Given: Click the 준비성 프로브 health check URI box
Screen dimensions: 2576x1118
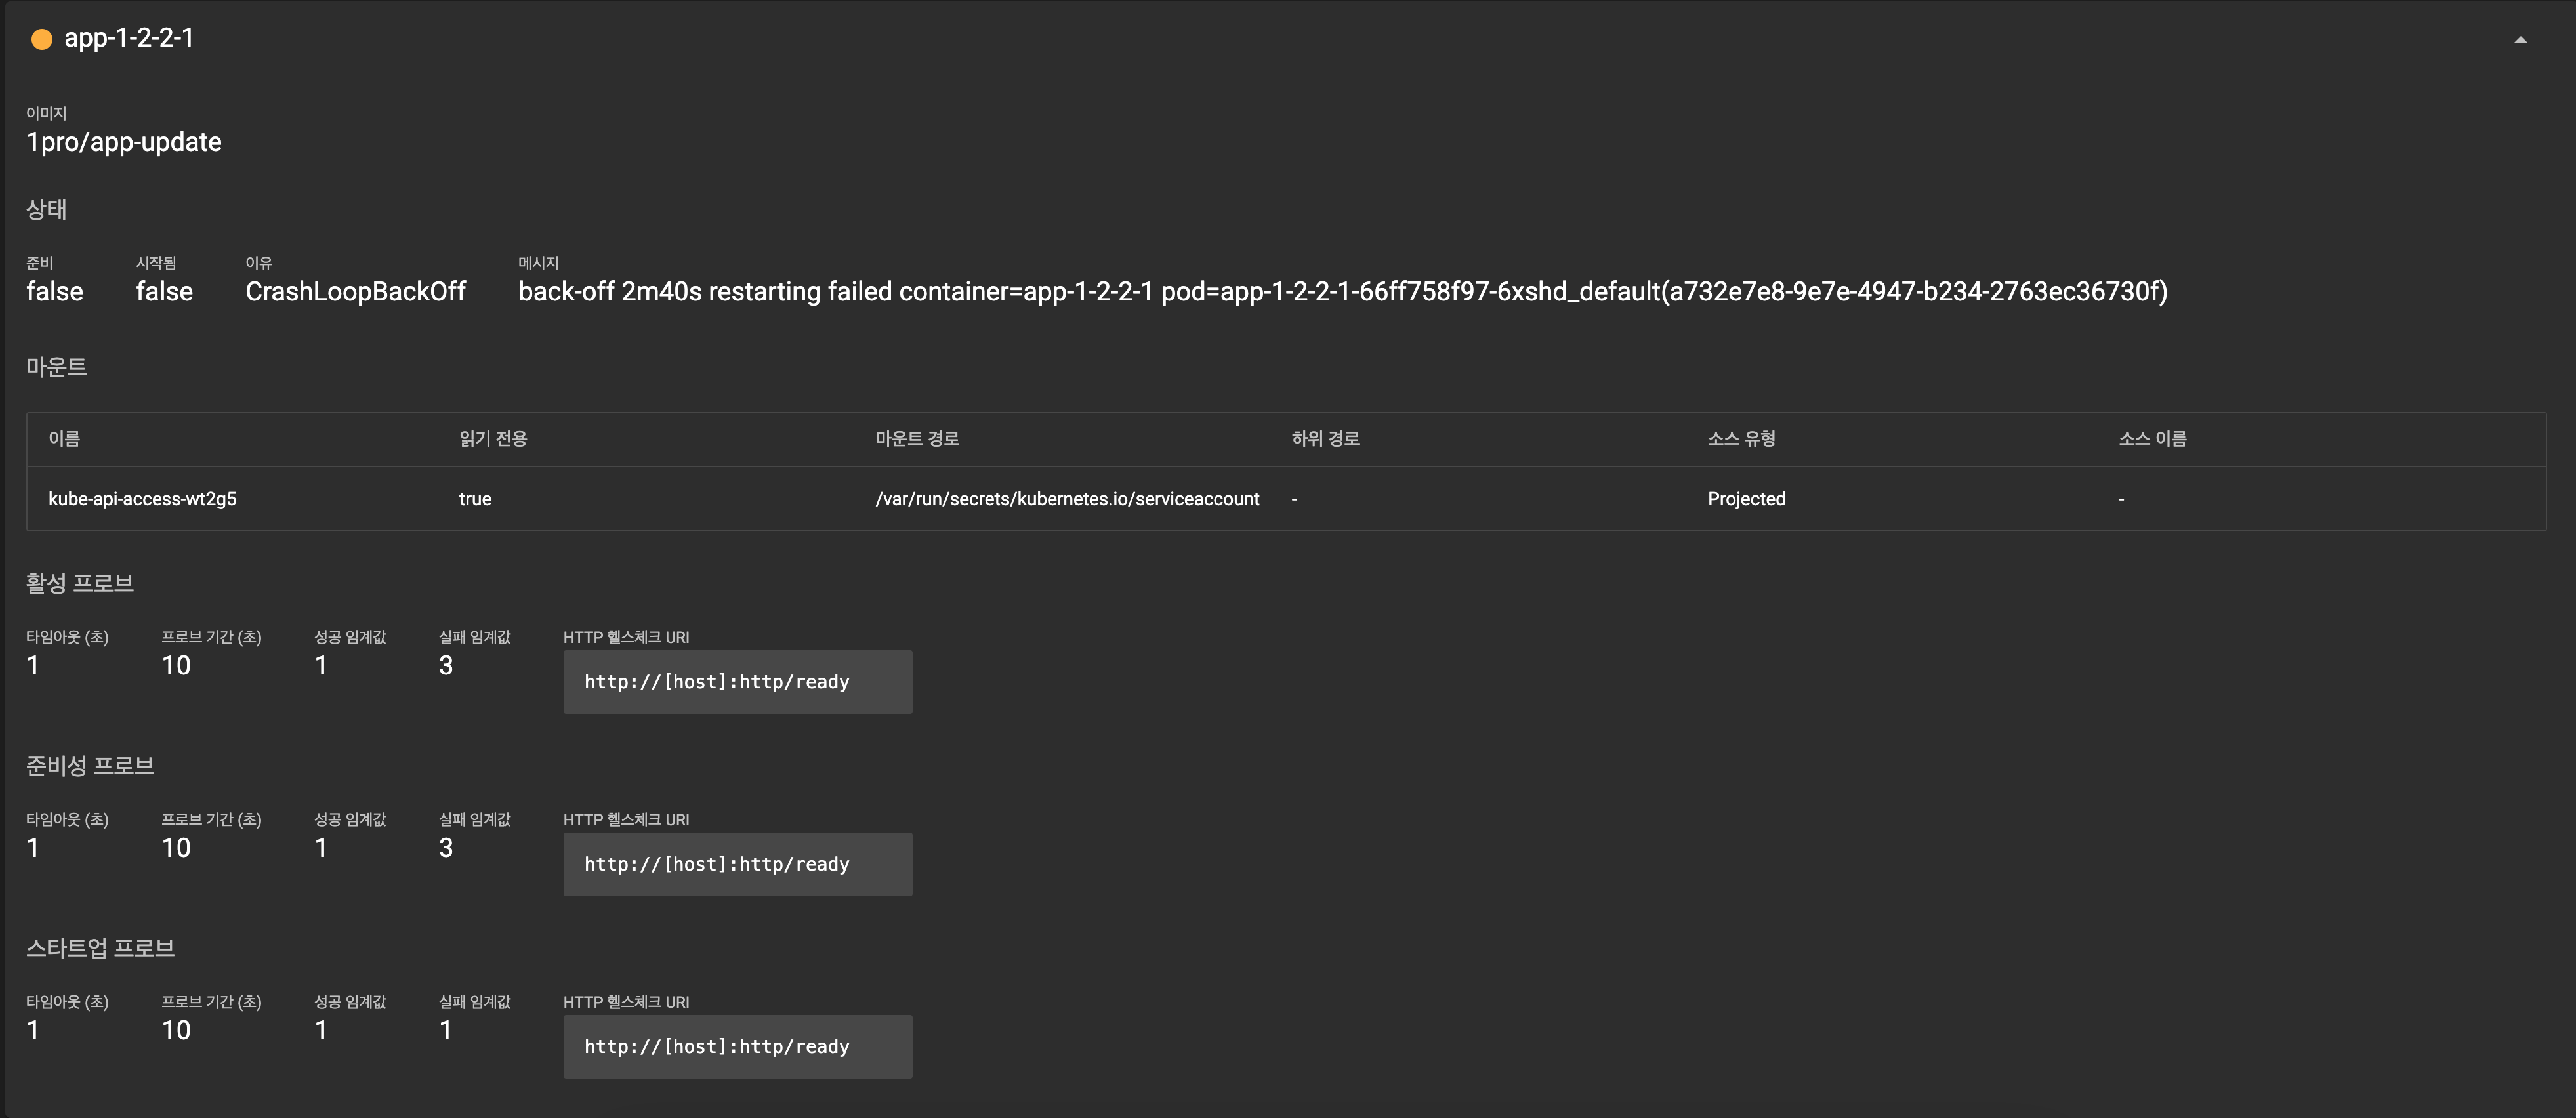Looking at the screenshot, I should point(736,863).
